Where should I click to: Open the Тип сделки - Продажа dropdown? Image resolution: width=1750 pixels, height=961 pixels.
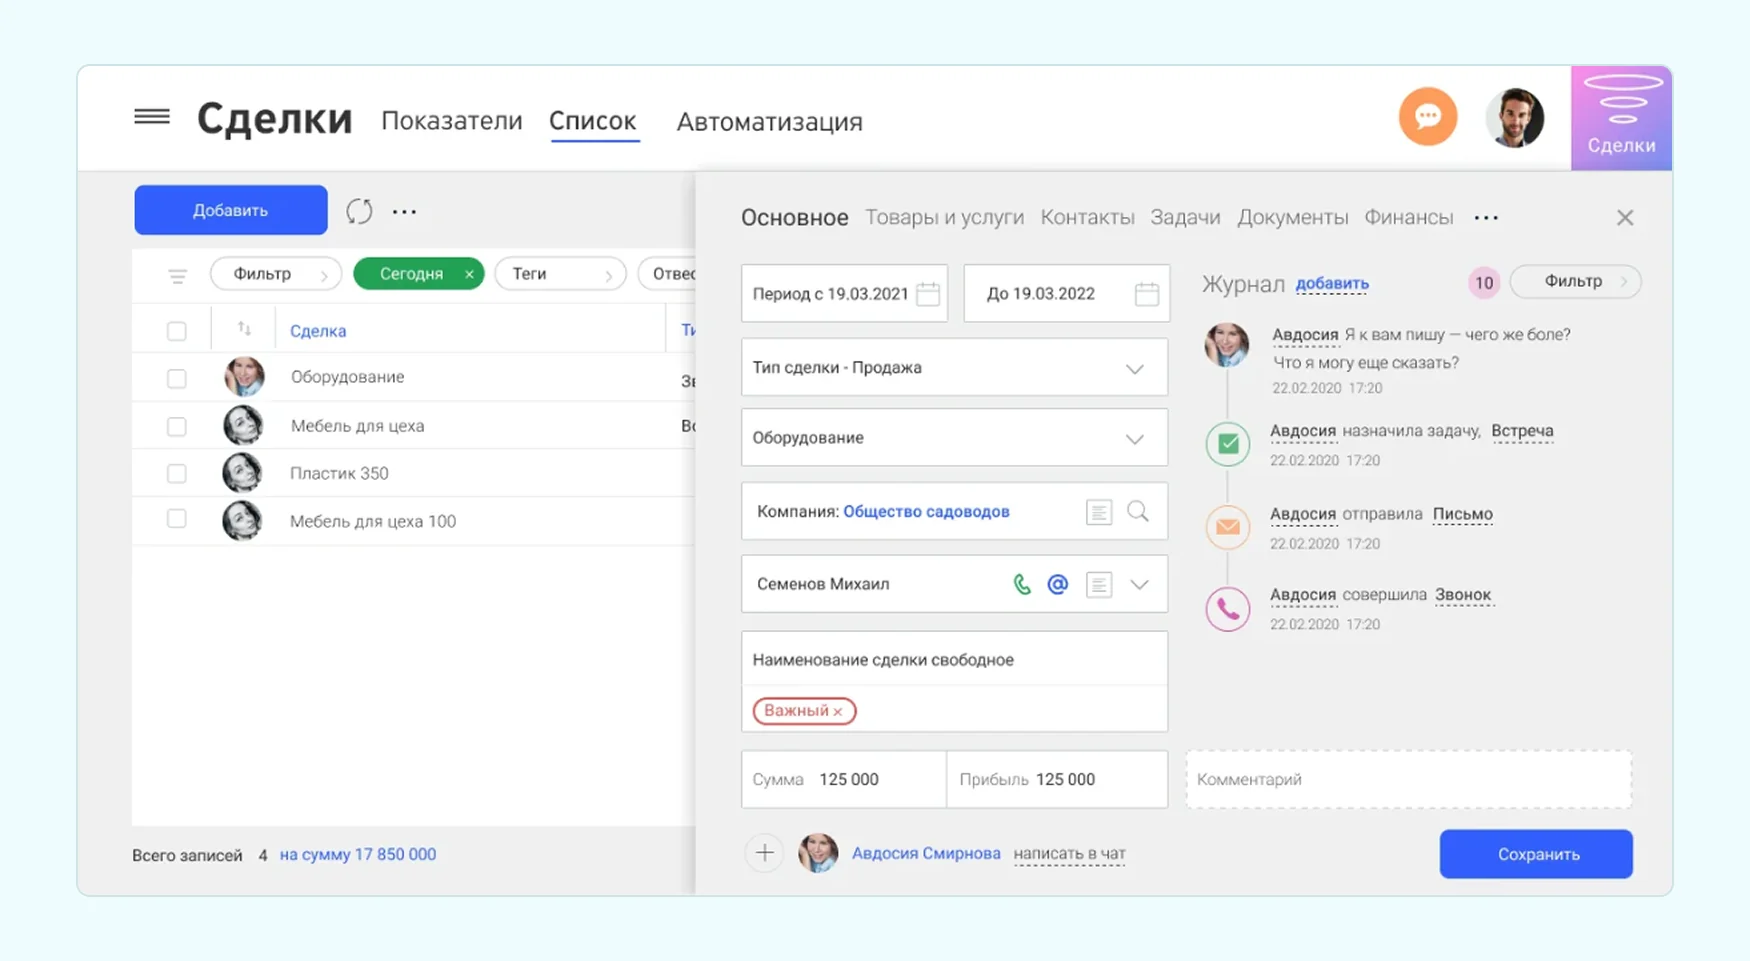click(954, 367)
